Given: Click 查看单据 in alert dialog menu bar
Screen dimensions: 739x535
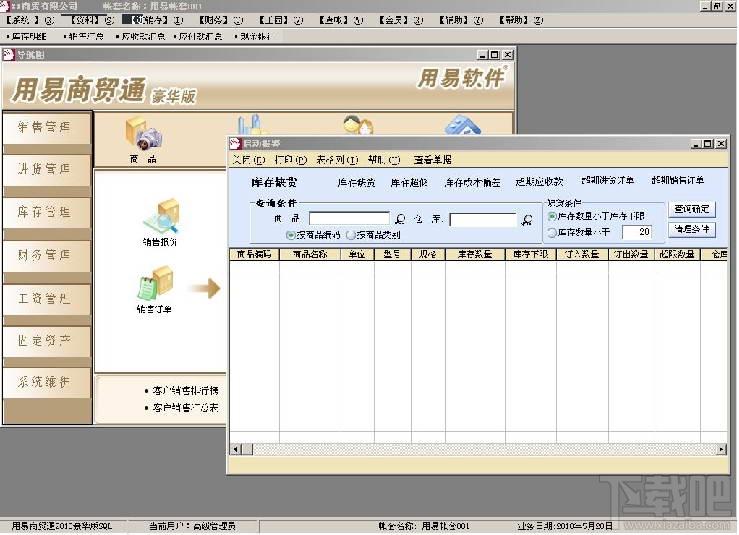Looking at the screenshot, I should click(x=433, y=160).
